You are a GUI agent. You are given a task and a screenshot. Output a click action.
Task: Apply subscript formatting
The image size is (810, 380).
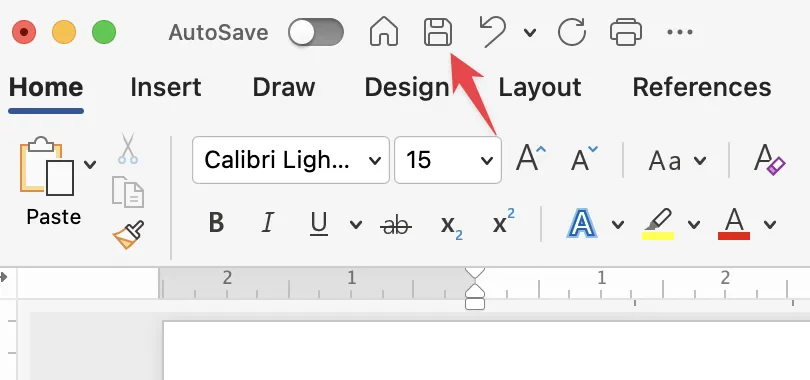click(x=451, y=225)
